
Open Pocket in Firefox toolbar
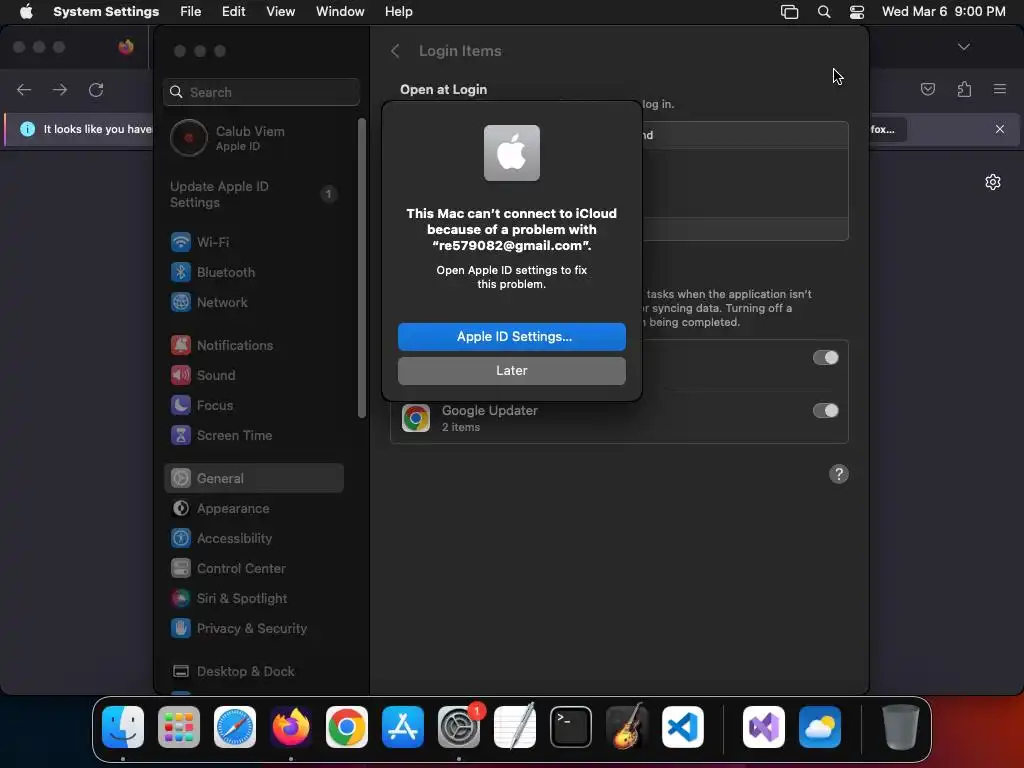tap(927, 89)
